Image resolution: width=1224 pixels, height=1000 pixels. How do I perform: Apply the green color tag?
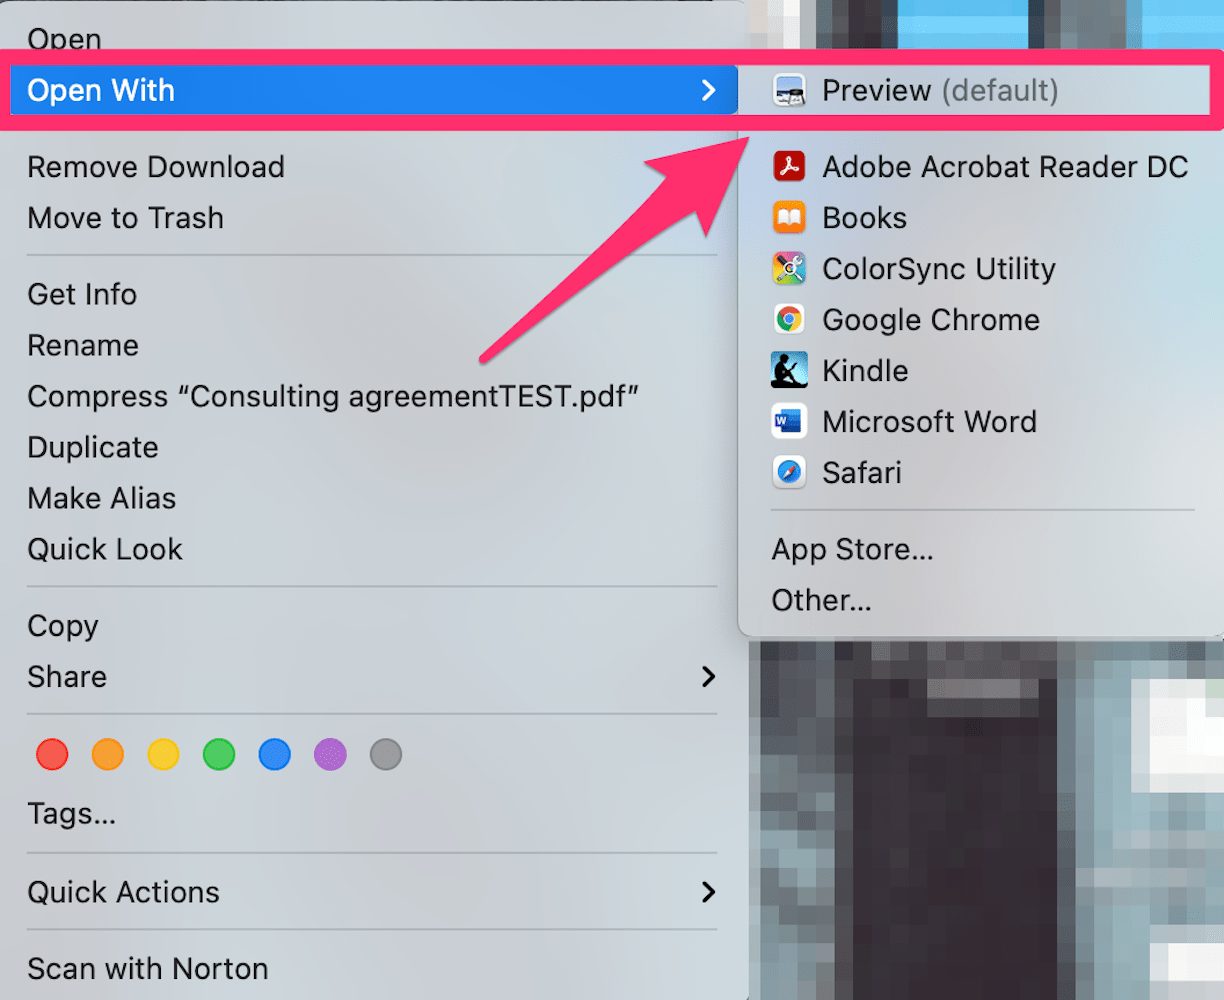pyautogui.click(x=219, y=754)
